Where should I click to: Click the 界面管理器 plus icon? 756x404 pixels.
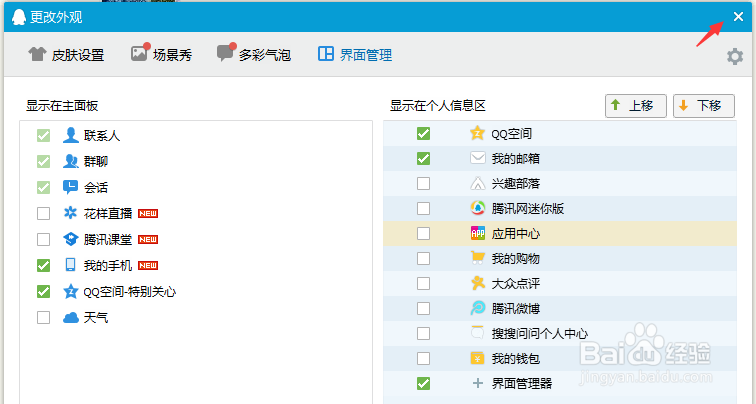coord(477,383)
